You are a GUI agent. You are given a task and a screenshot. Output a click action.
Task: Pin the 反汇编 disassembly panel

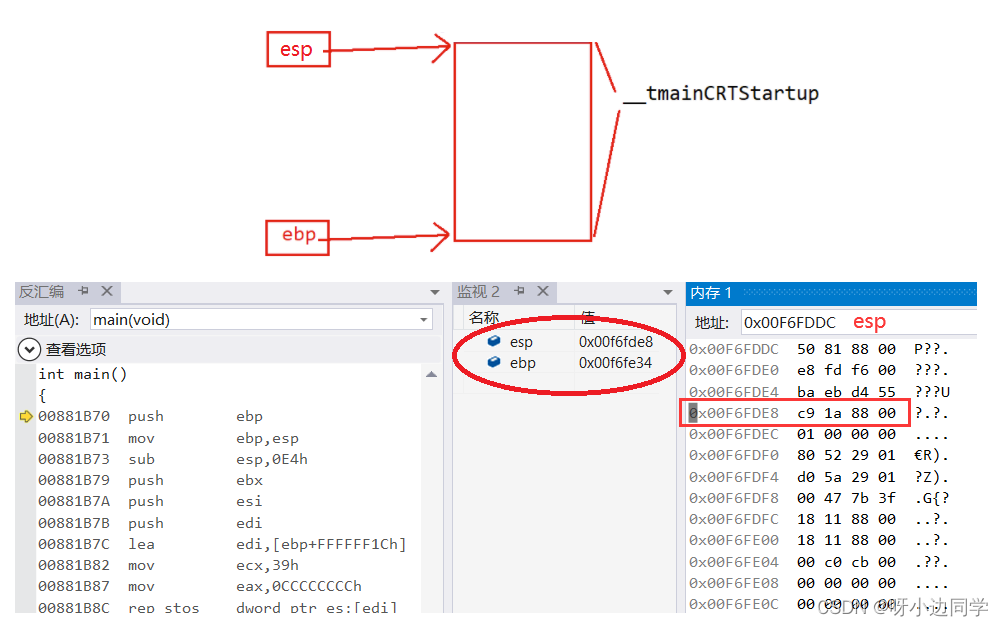click(x=83, y=291)
